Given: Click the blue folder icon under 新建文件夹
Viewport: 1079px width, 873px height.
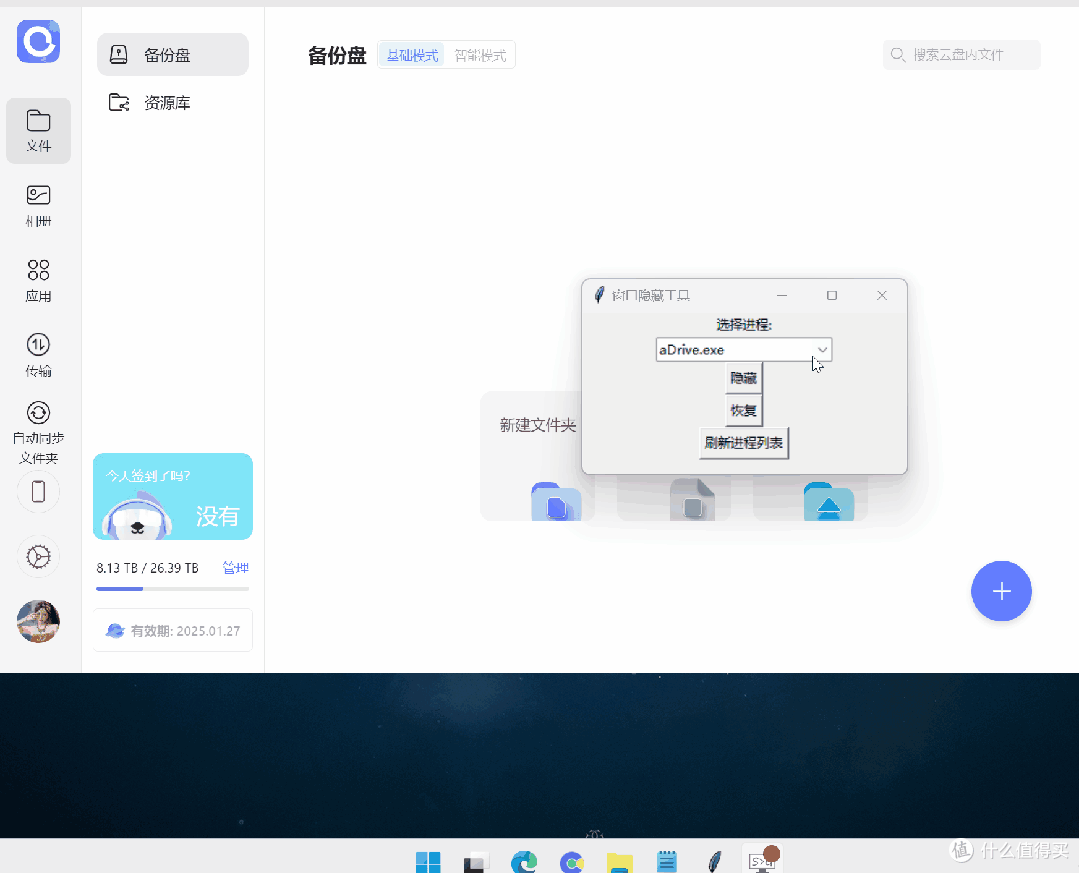Looking at the screenshot, I should click(556, 502).
